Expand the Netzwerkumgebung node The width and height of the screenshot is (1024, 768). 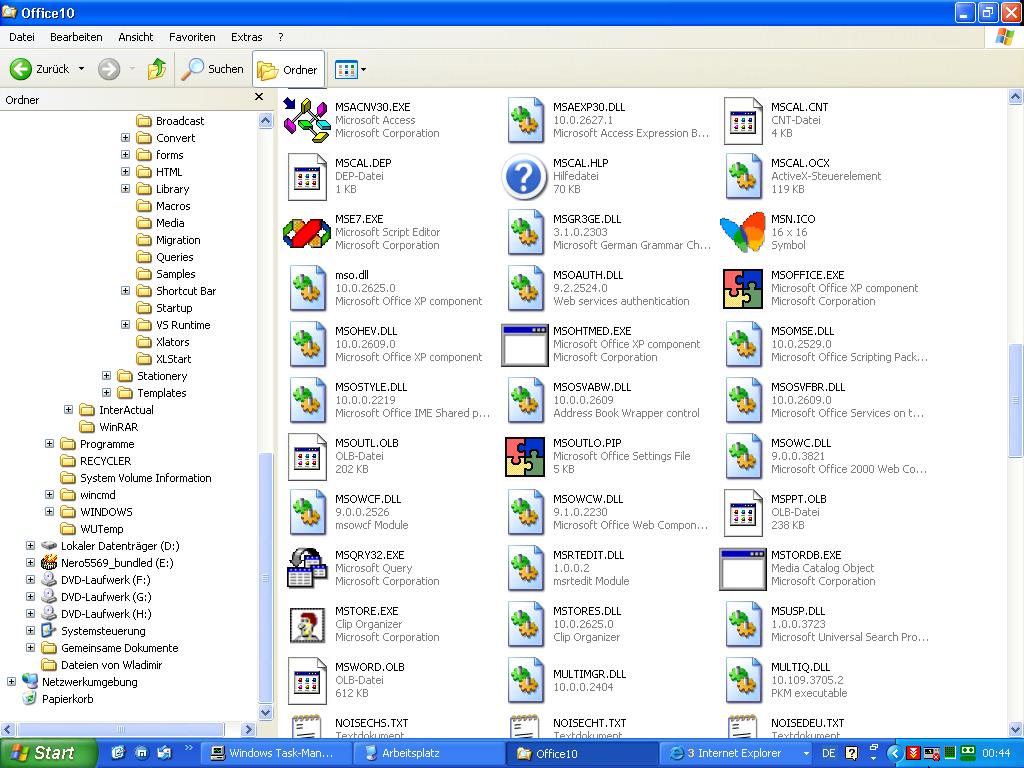pos(11,682)
